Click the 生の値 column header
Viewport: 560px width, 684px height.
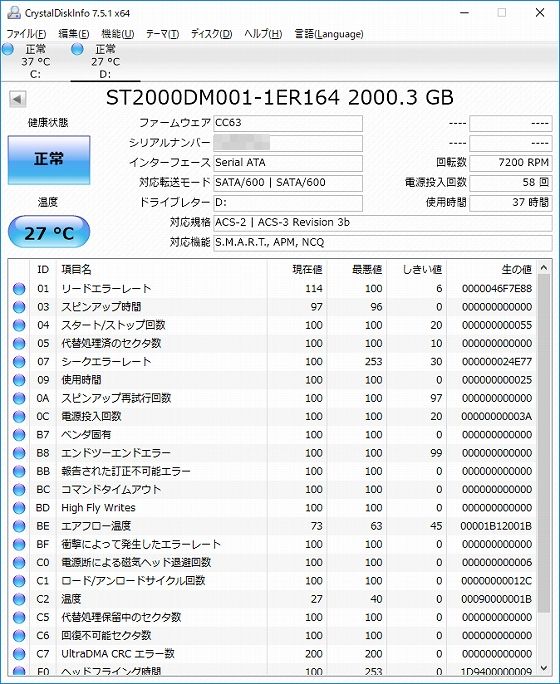coord(492,270)
